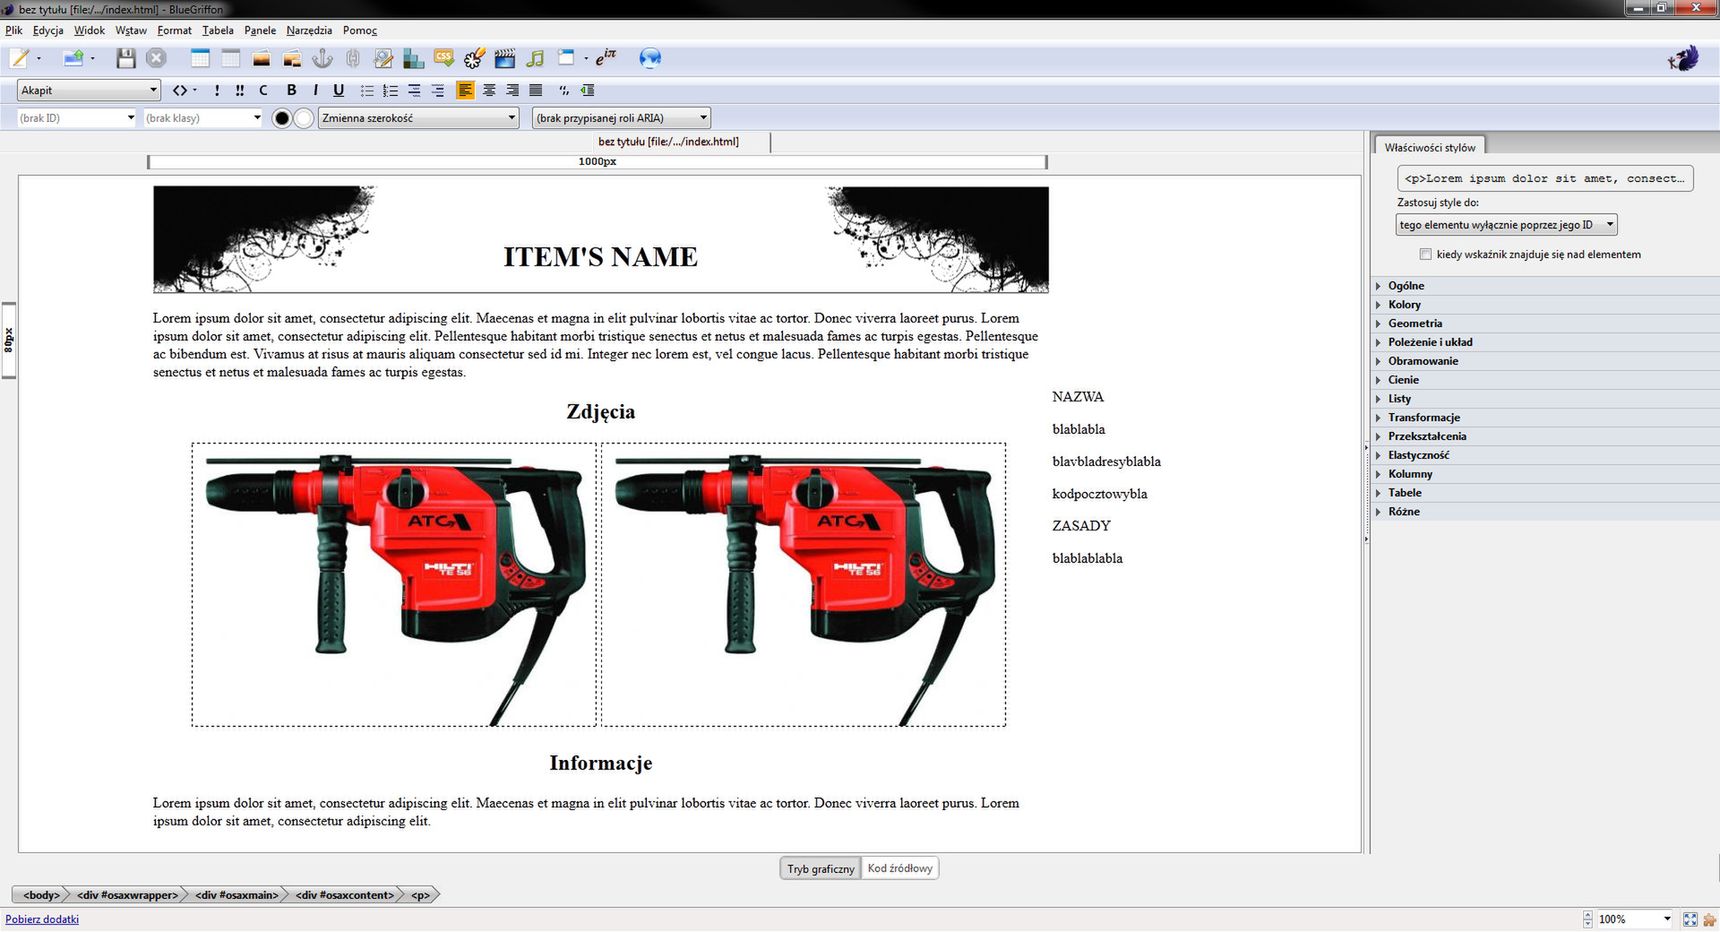Open the Tabela menu
The width and height of the screenshot is (1720, 932).
coord(218,30)
